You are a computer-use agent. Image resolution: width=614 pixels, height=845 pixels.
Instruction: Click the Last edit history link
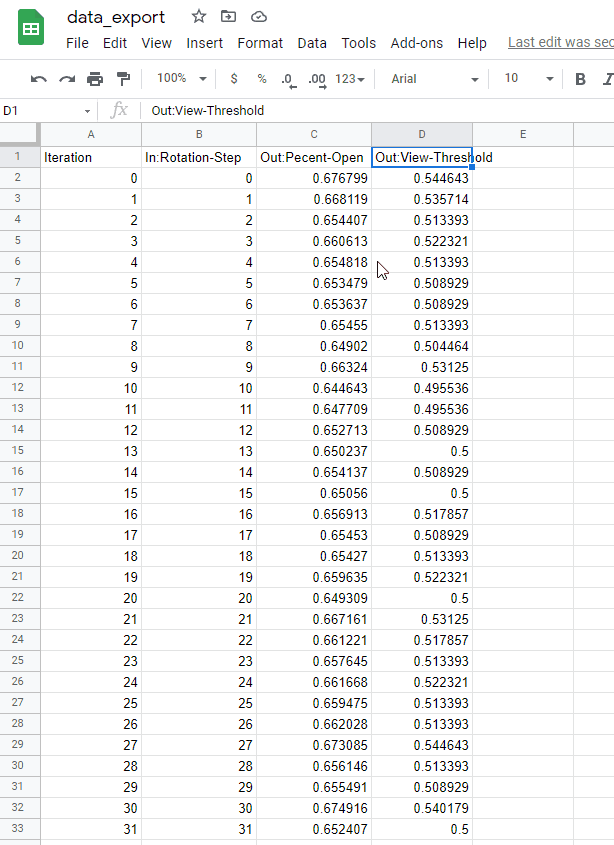click(560, 43)
